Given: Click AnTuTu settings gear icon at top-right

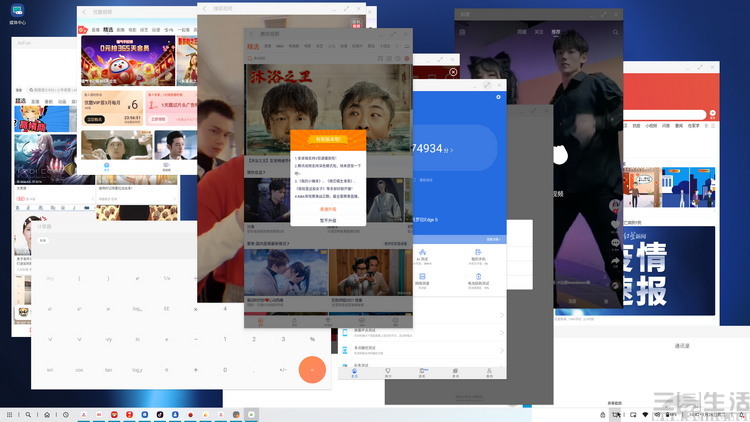Looking at the screenshot, I should tap(498, 97).
